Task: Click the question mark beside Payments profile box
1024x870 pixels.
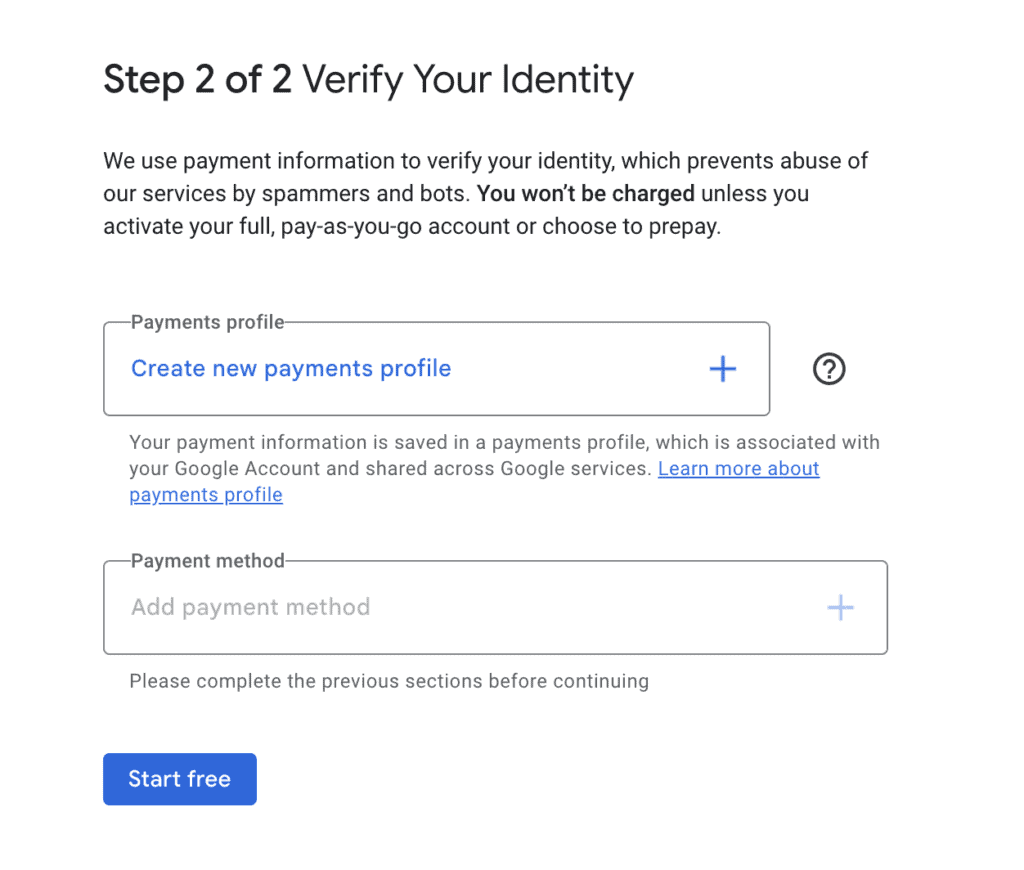Action: pyautogui.click(x=828, y=369)
